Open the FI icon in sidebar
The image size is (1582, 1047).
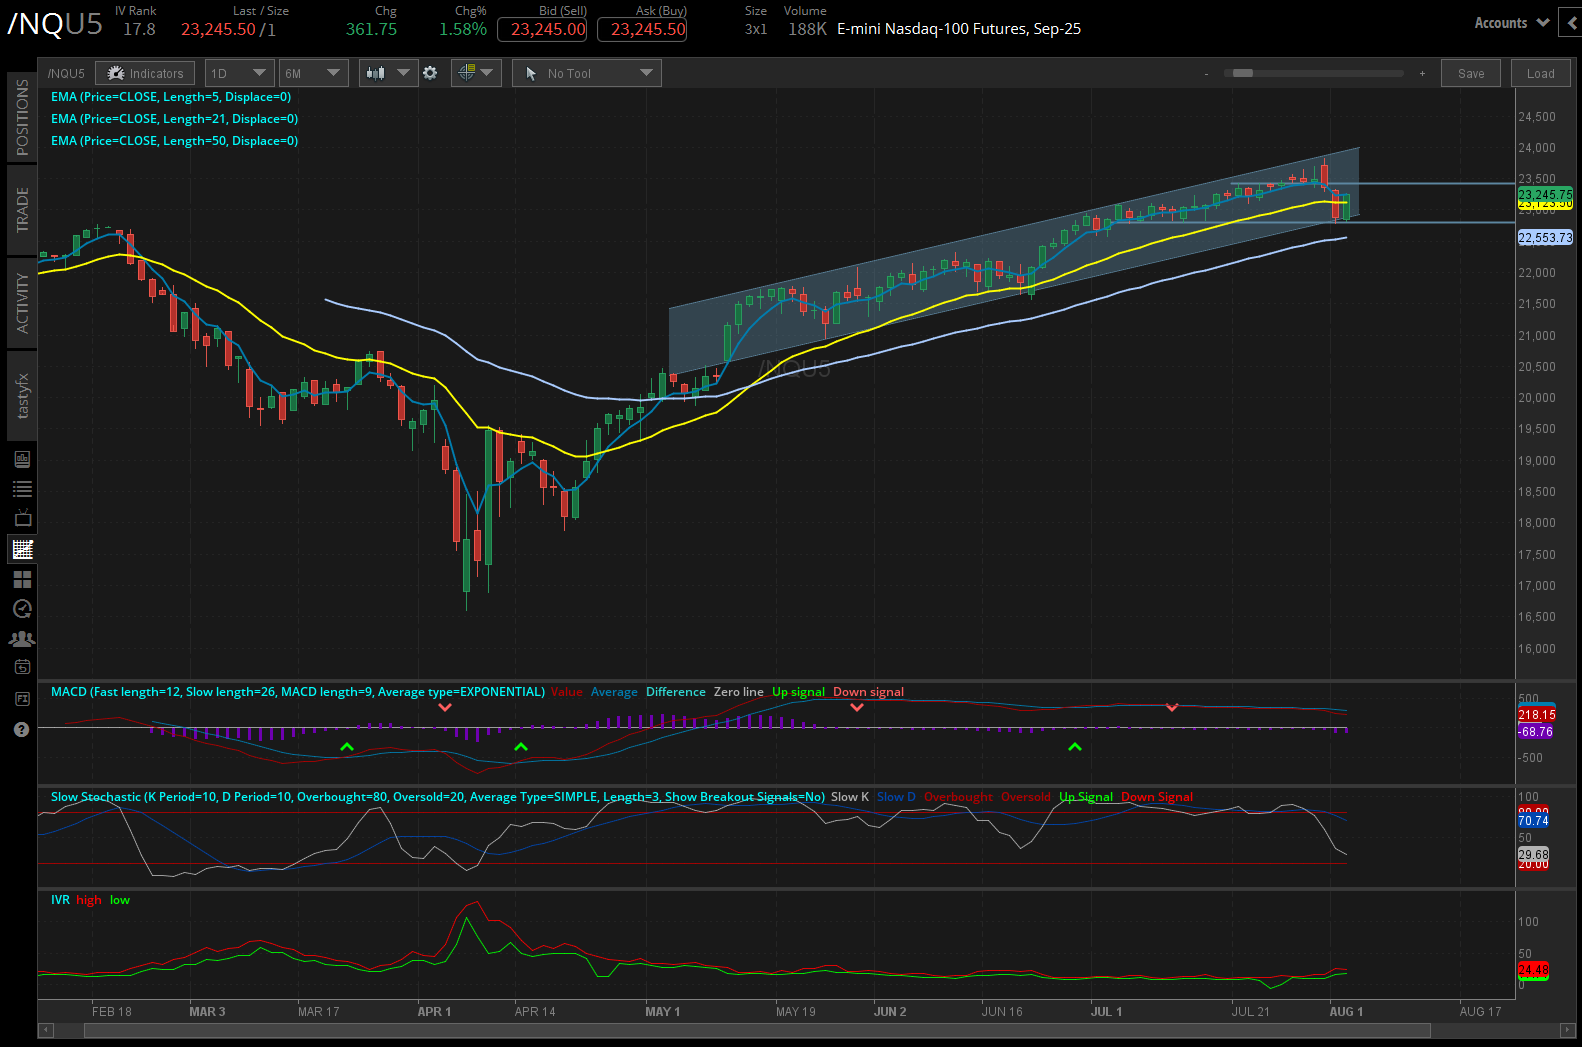click(x=22, y=698)
